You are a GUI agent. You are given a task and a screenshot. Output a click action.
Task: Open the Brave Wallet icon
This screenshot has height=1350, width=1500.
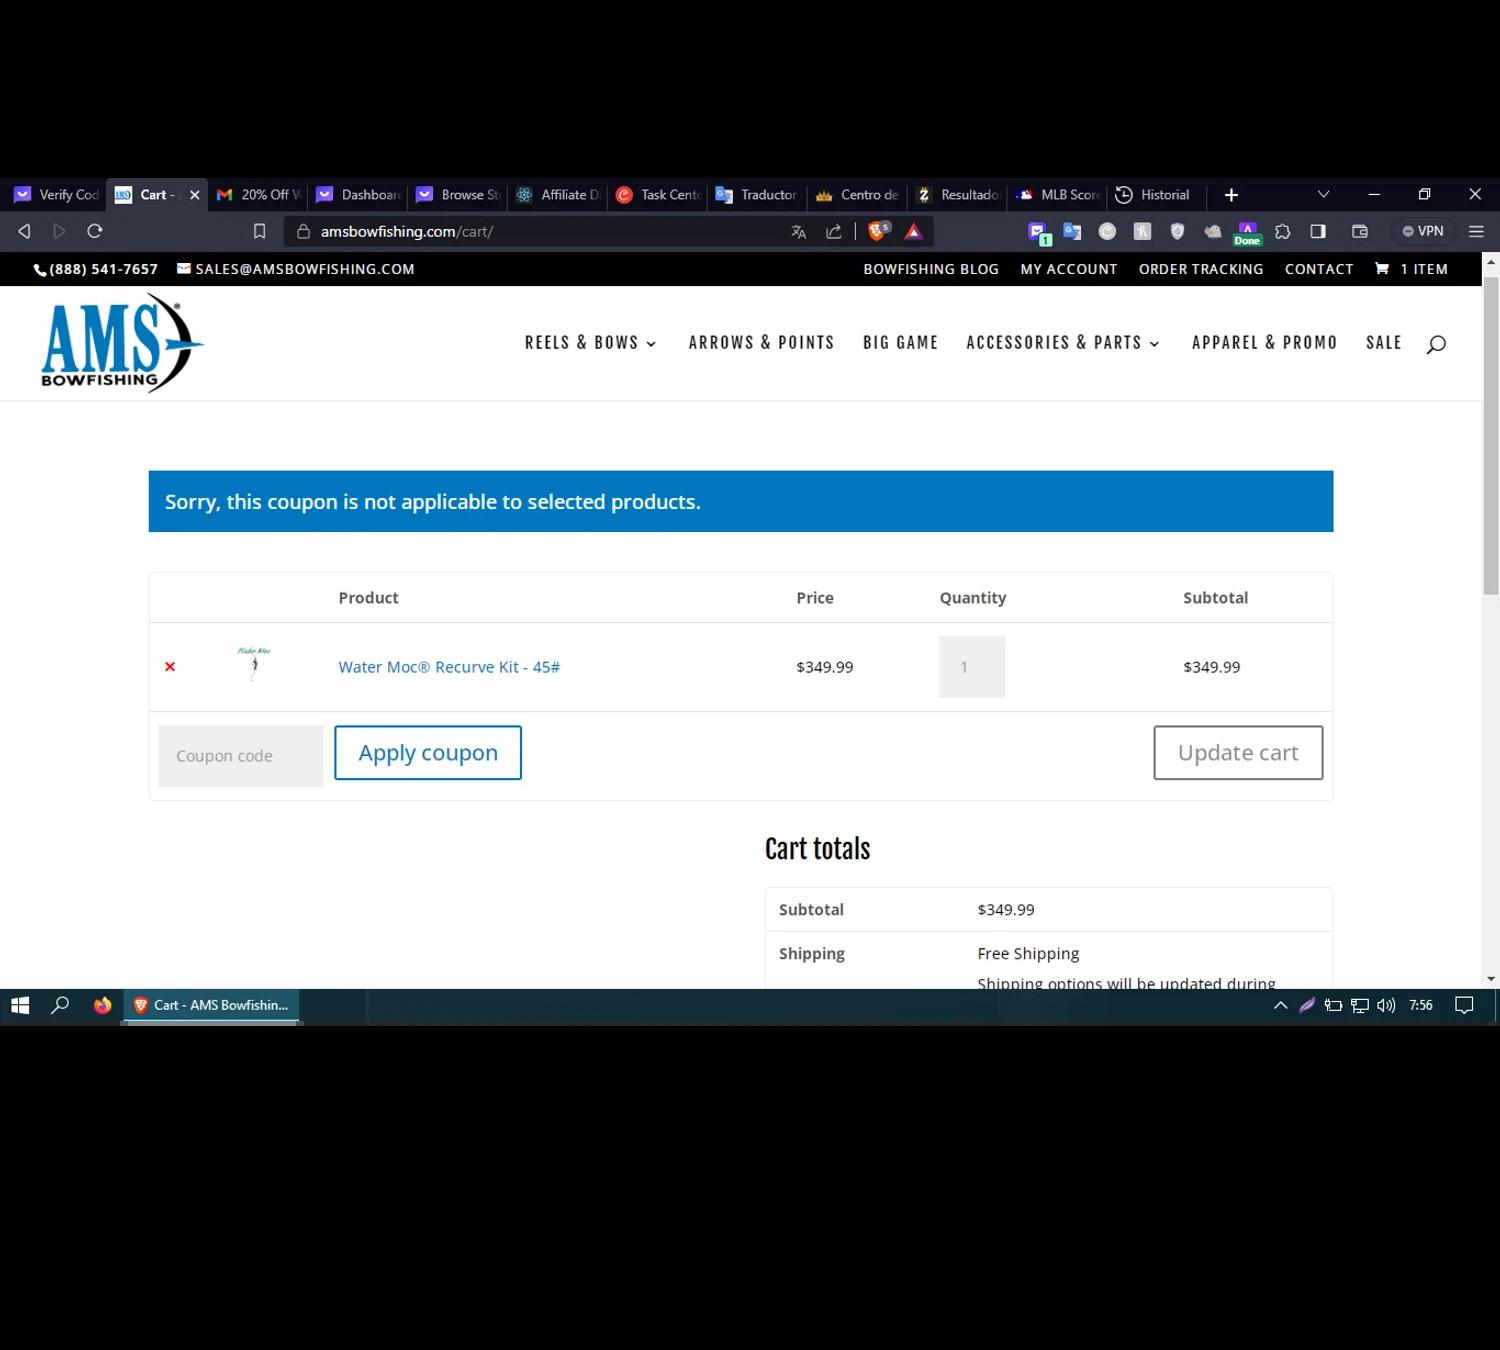tap(1360, 231)
